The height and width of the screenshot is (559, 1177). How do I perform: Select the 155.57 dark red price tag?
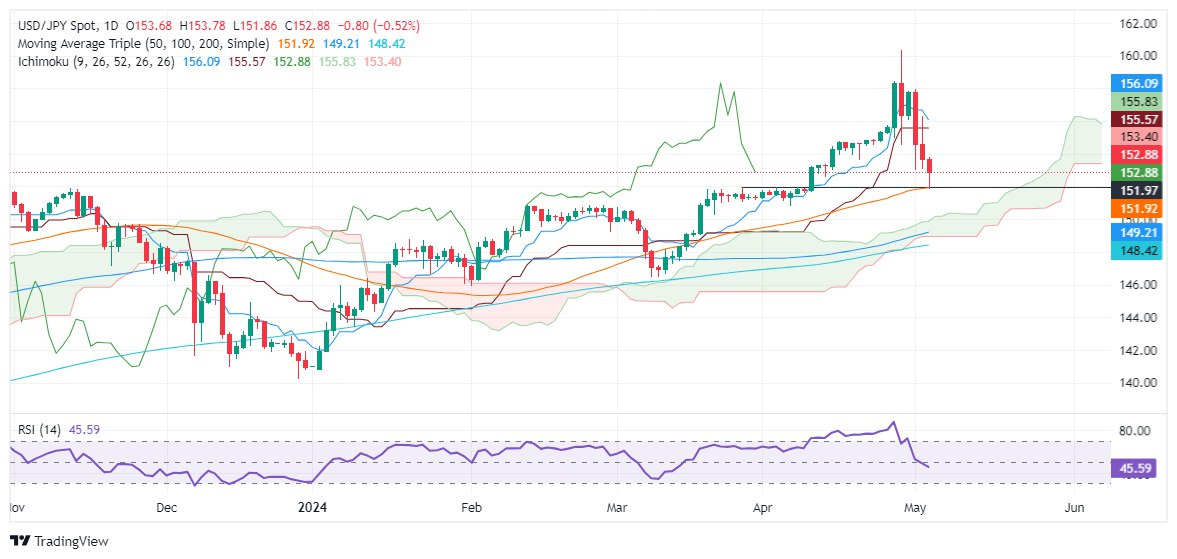tap(1136, 119)
